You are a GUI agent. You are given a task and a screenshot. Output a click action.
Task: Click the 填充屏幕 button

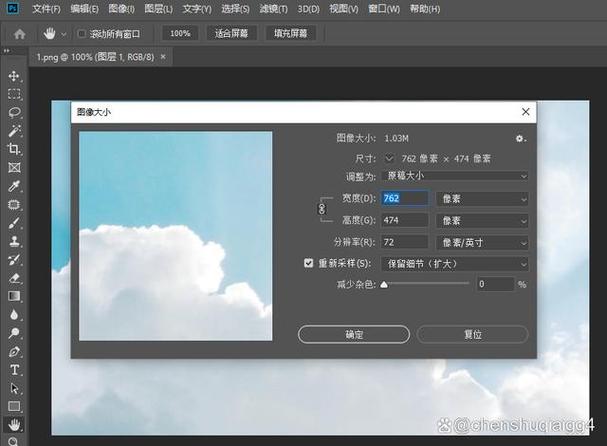click(291, 34)
